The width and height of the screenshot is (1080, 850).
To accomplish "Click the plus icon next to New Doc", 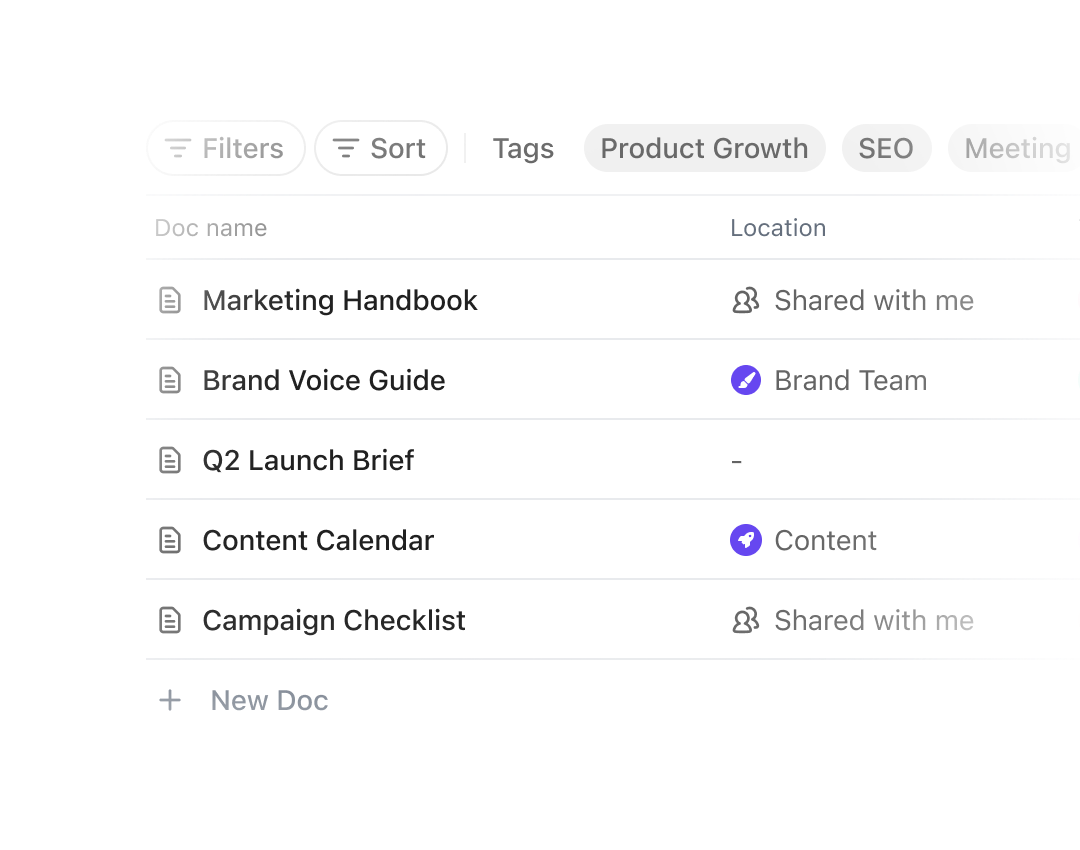I will point(170,700).
